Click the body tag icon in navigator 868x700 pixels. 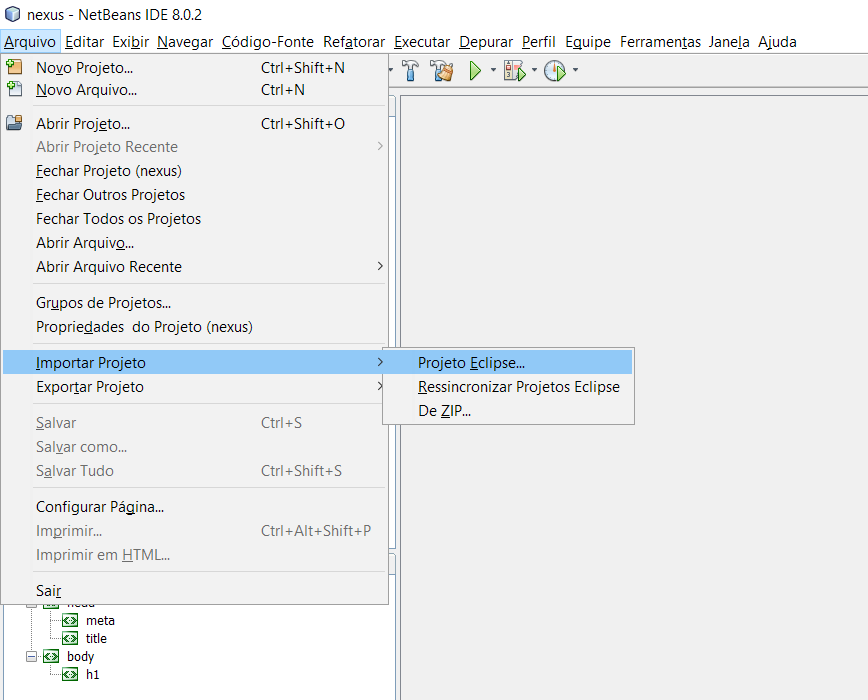(51, 656)
